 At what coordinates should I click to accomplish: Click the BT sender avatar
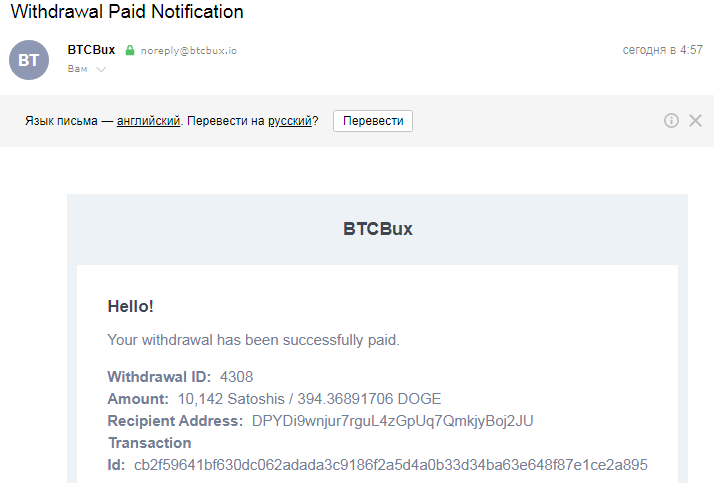click(x=29, y=60)
